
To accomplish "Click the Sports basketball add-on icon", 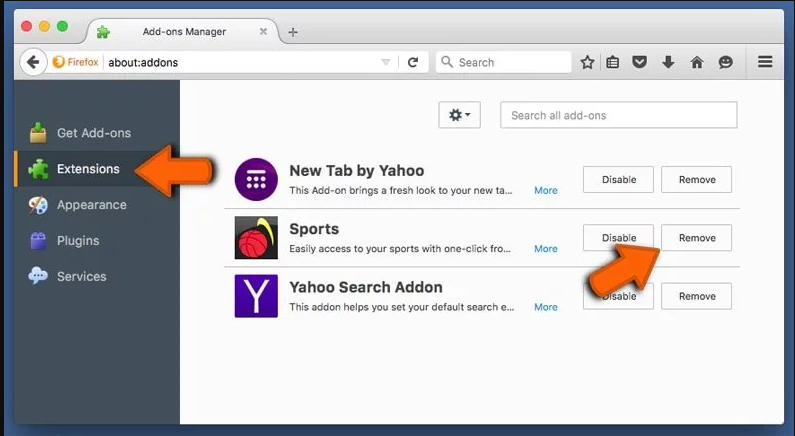I will click(x=256, y=238).
